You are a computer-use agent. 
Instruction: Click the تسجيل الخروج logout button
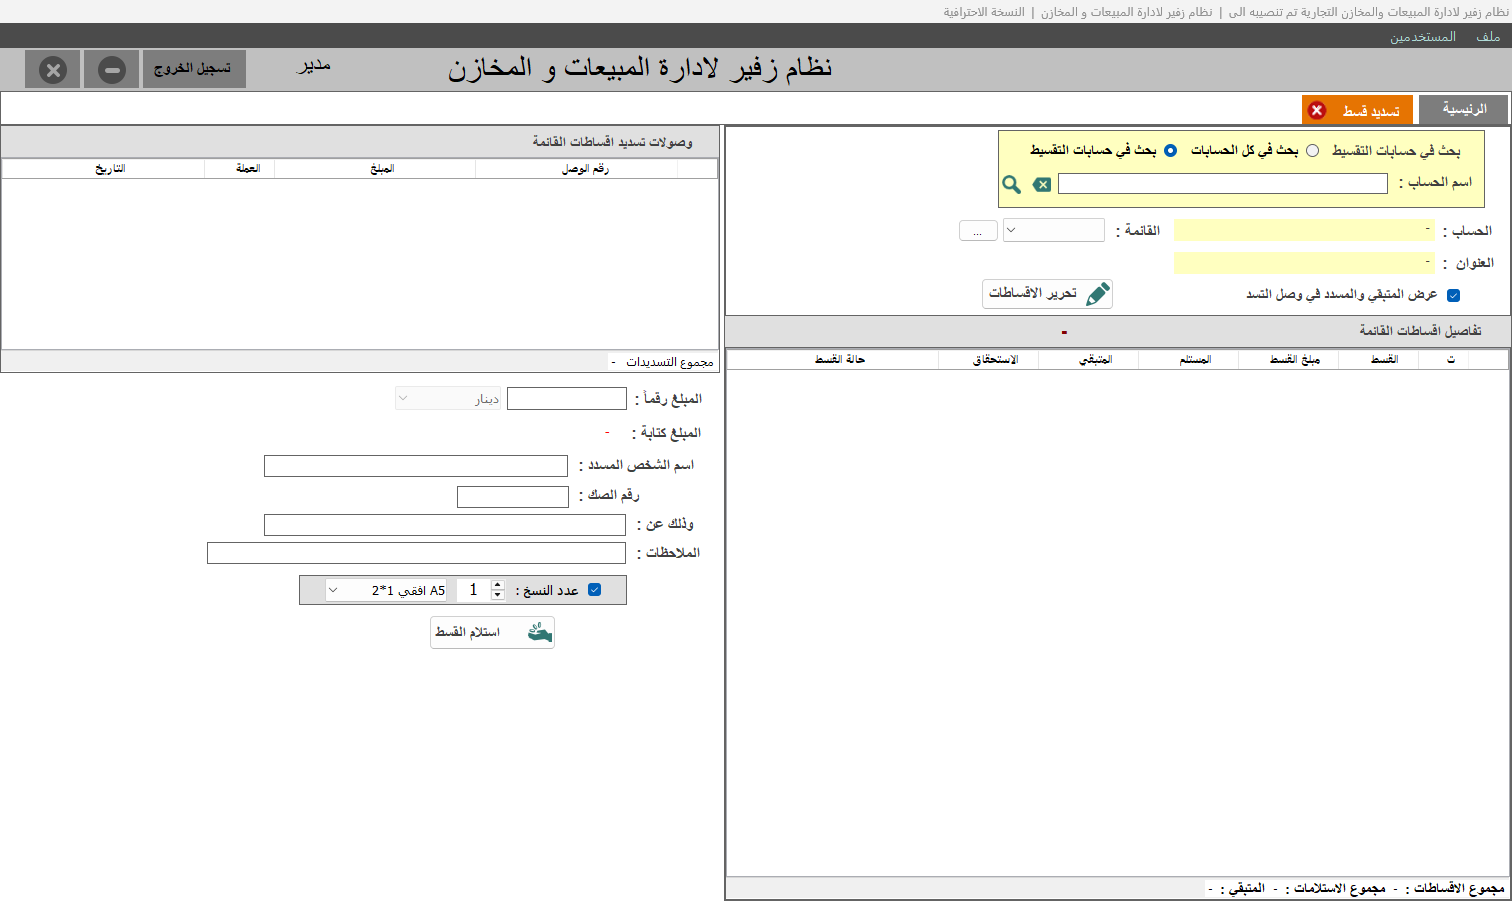194,69
